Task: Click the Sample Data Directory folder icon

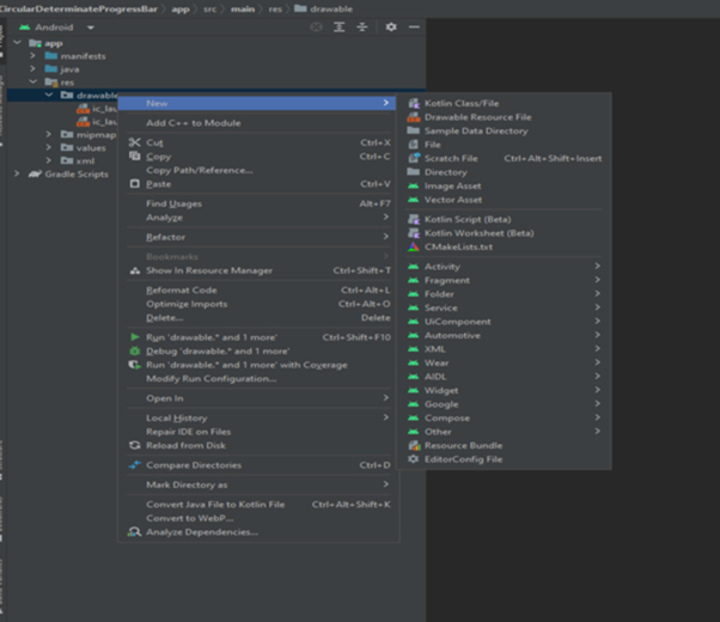Action: pyautogui.click(x=413, y=131)
